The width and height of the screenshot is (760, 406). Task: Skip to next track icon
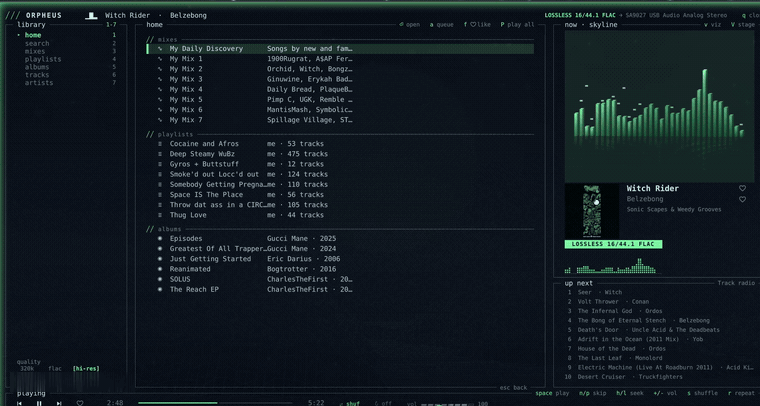59,403
